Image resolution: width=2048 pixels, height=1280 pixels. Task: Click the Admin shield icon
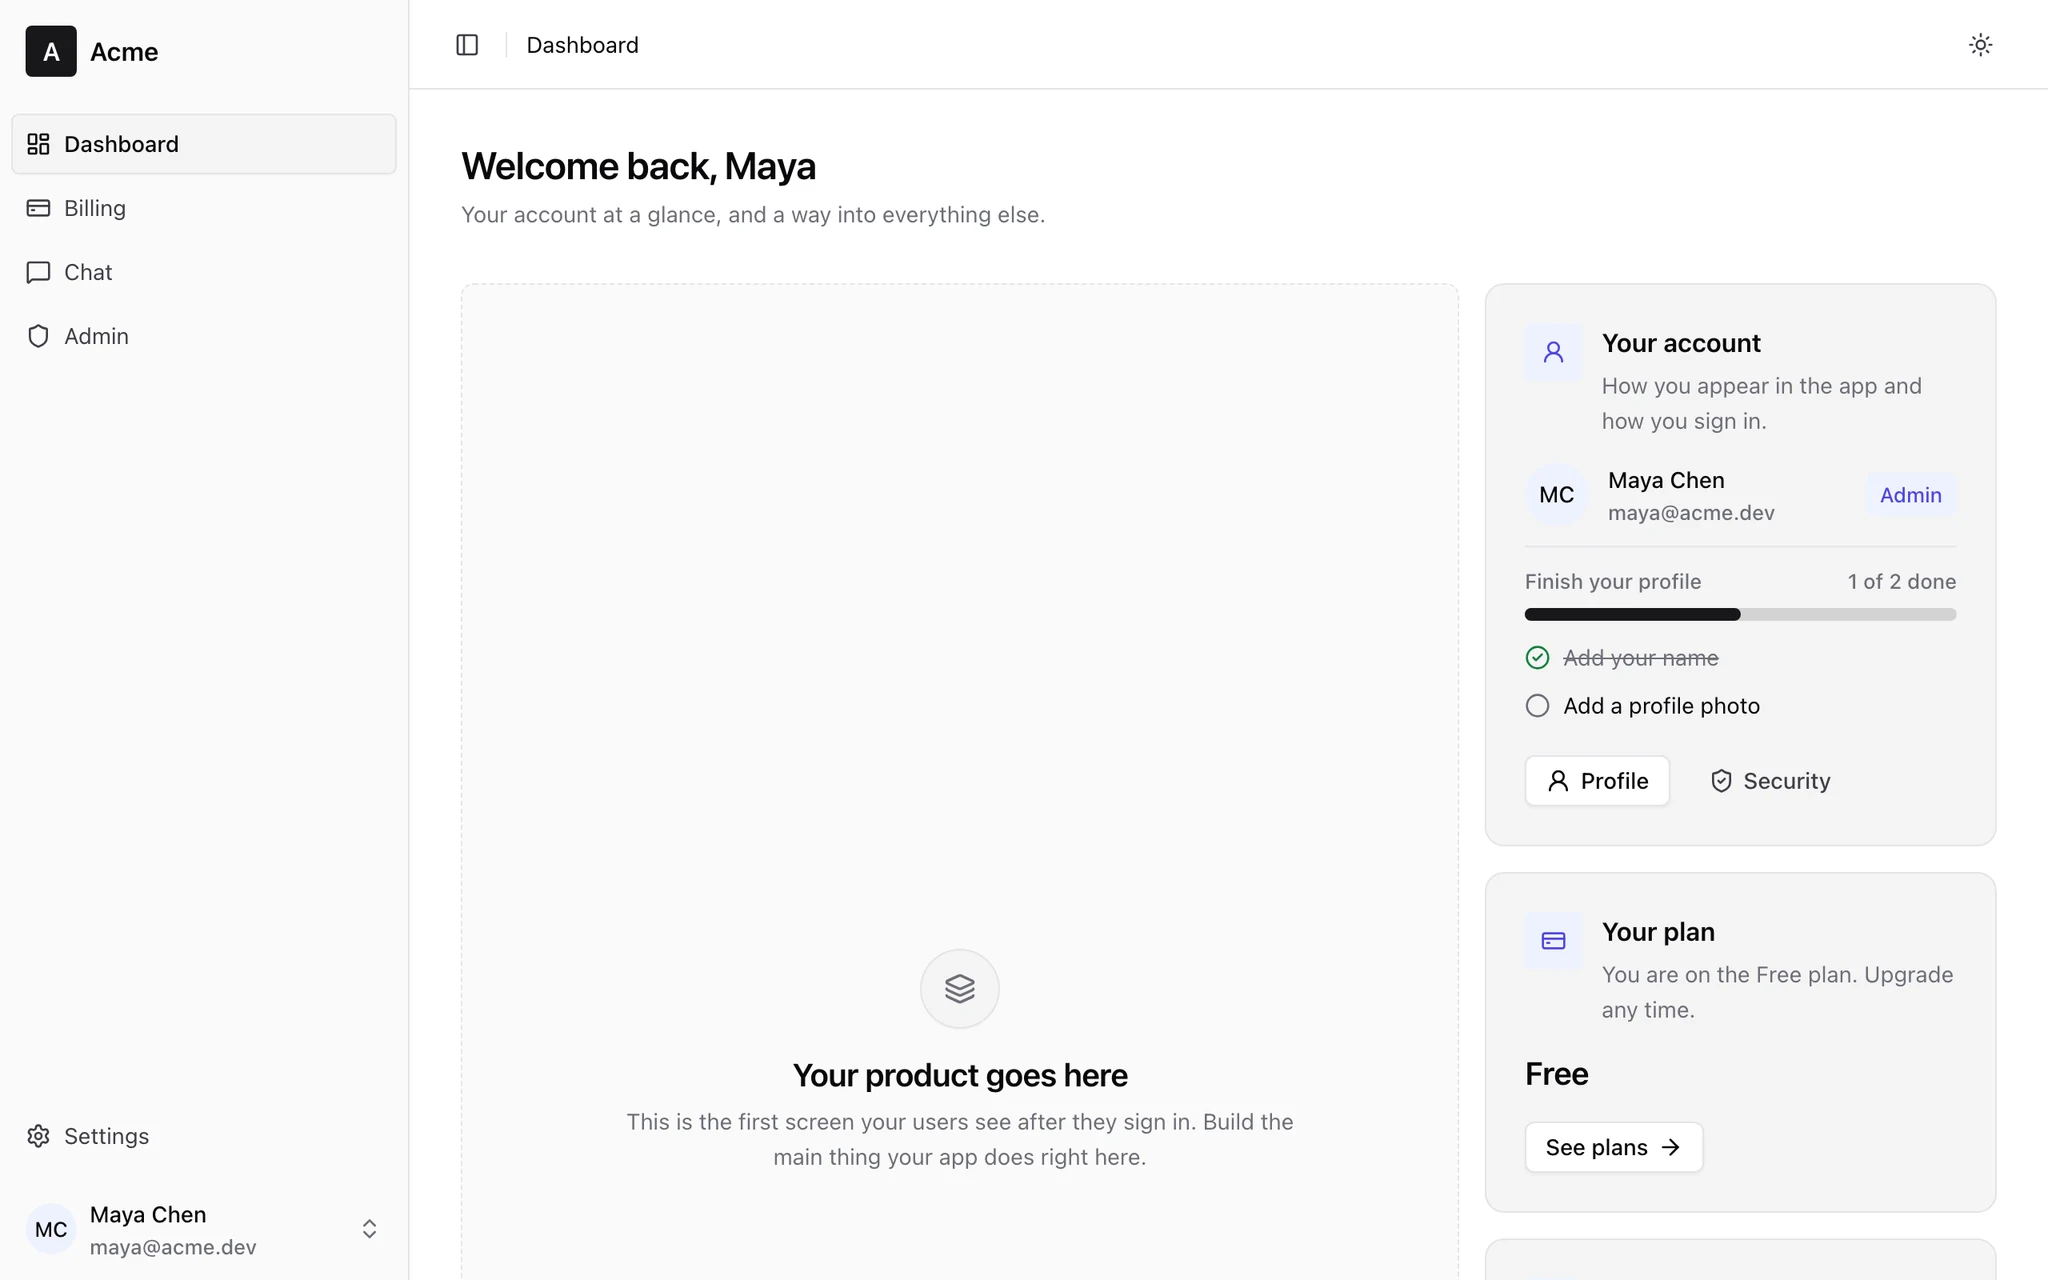[38, 336]
